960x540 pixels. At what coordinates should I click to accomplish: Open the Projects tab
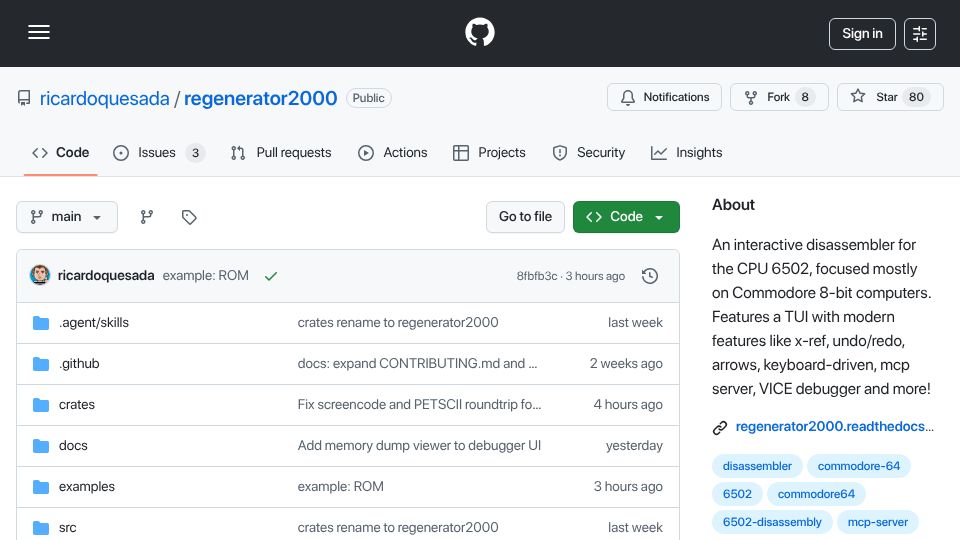pyautogui.click(x=489, y=152)
